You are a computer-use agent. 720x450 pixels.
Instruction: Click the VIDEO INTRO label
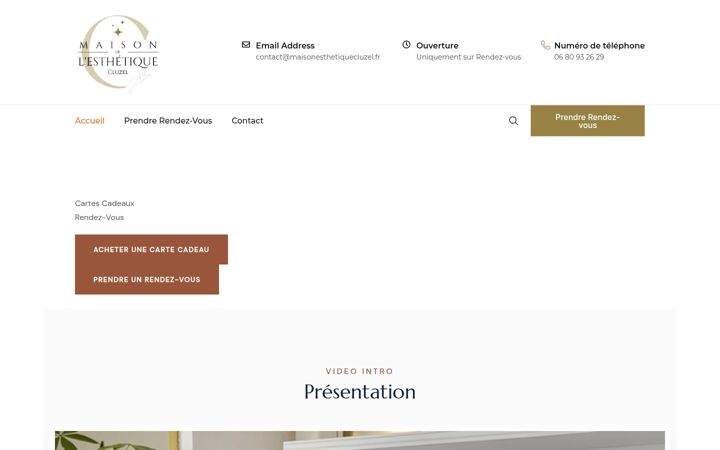(360, 371)
